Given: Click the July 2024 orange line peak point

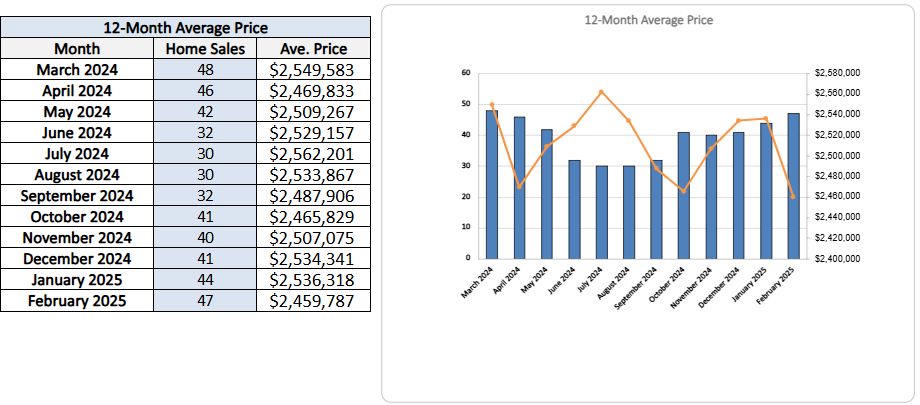Looking at the screenshot, I should (x=601, y=92).
